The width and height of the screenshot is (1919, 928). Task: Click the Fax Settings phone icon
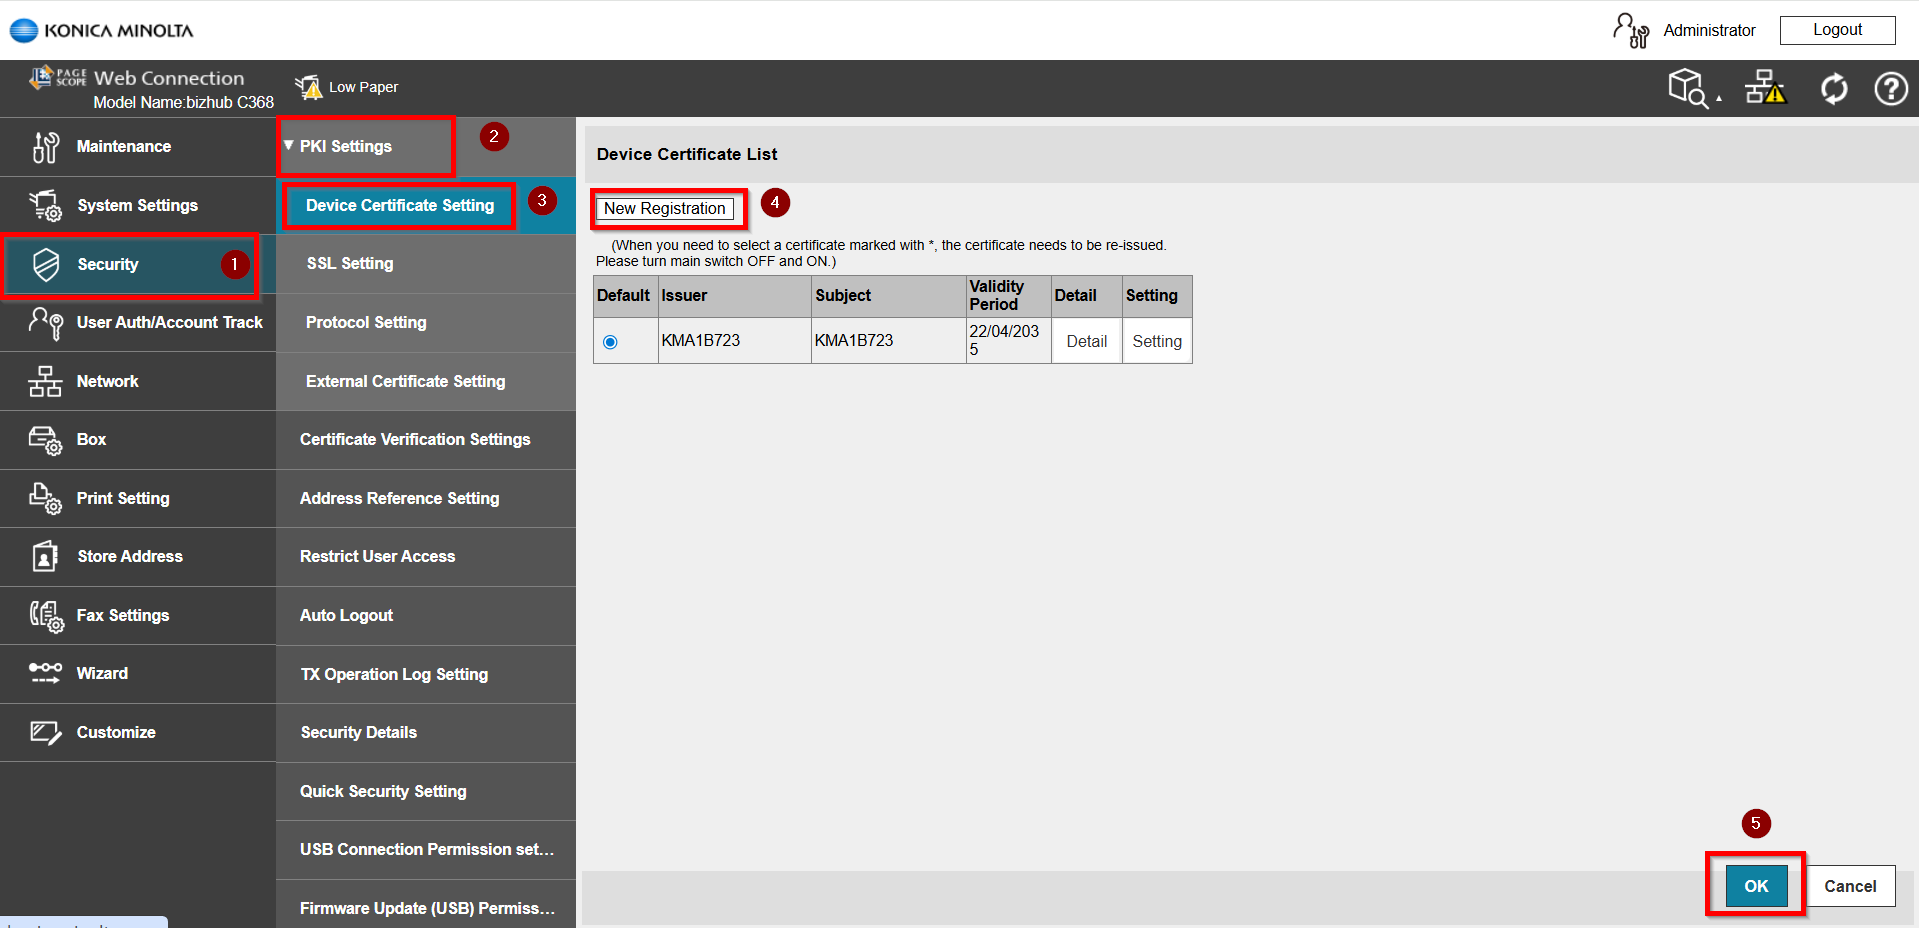click(x=46, y=616)
